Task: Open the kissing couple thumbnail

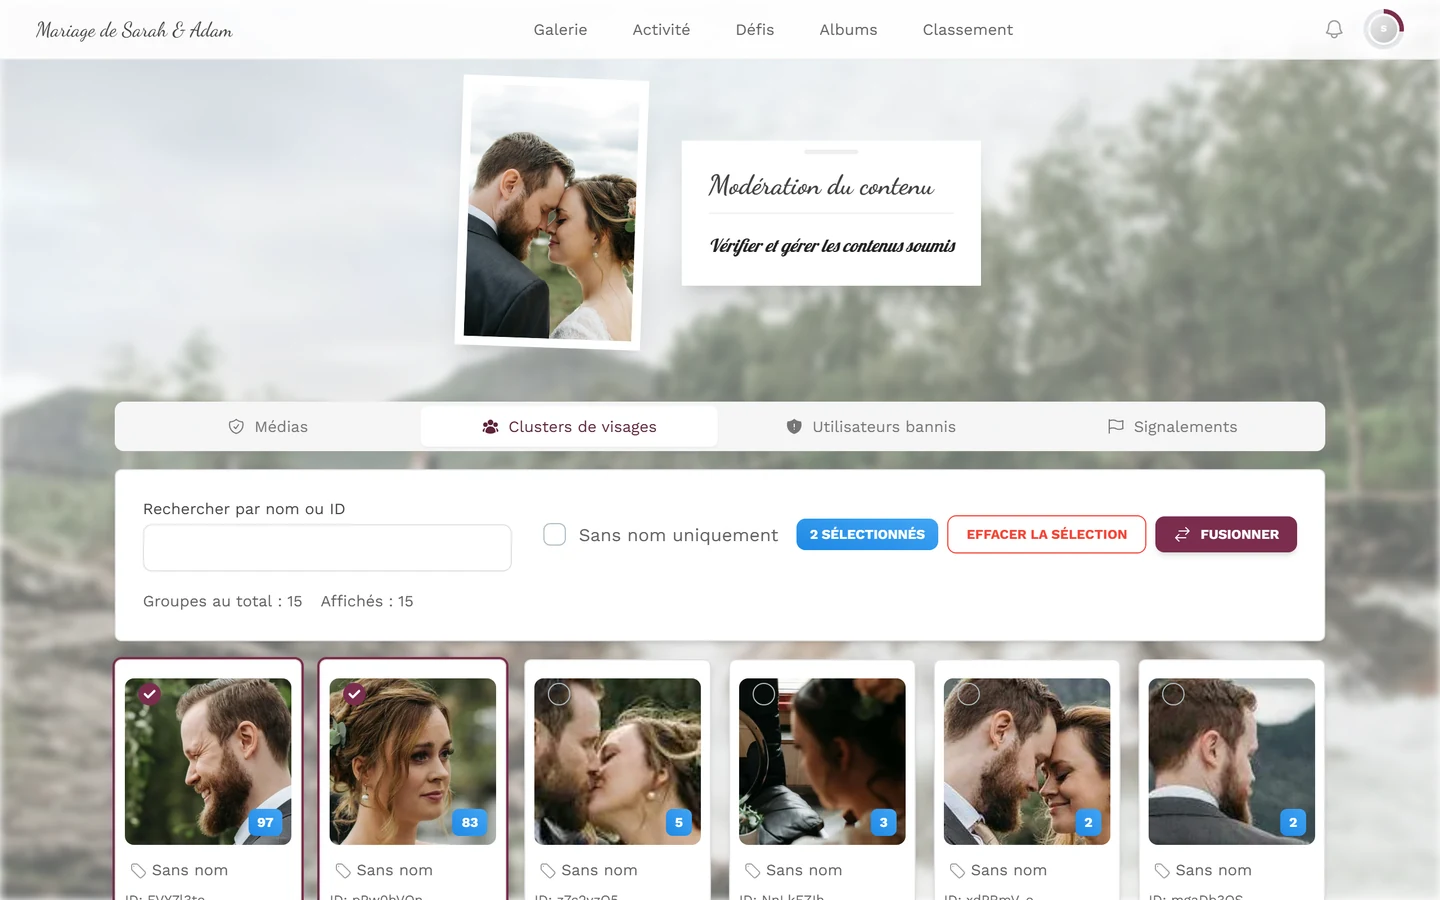Action: coord(617,761)
